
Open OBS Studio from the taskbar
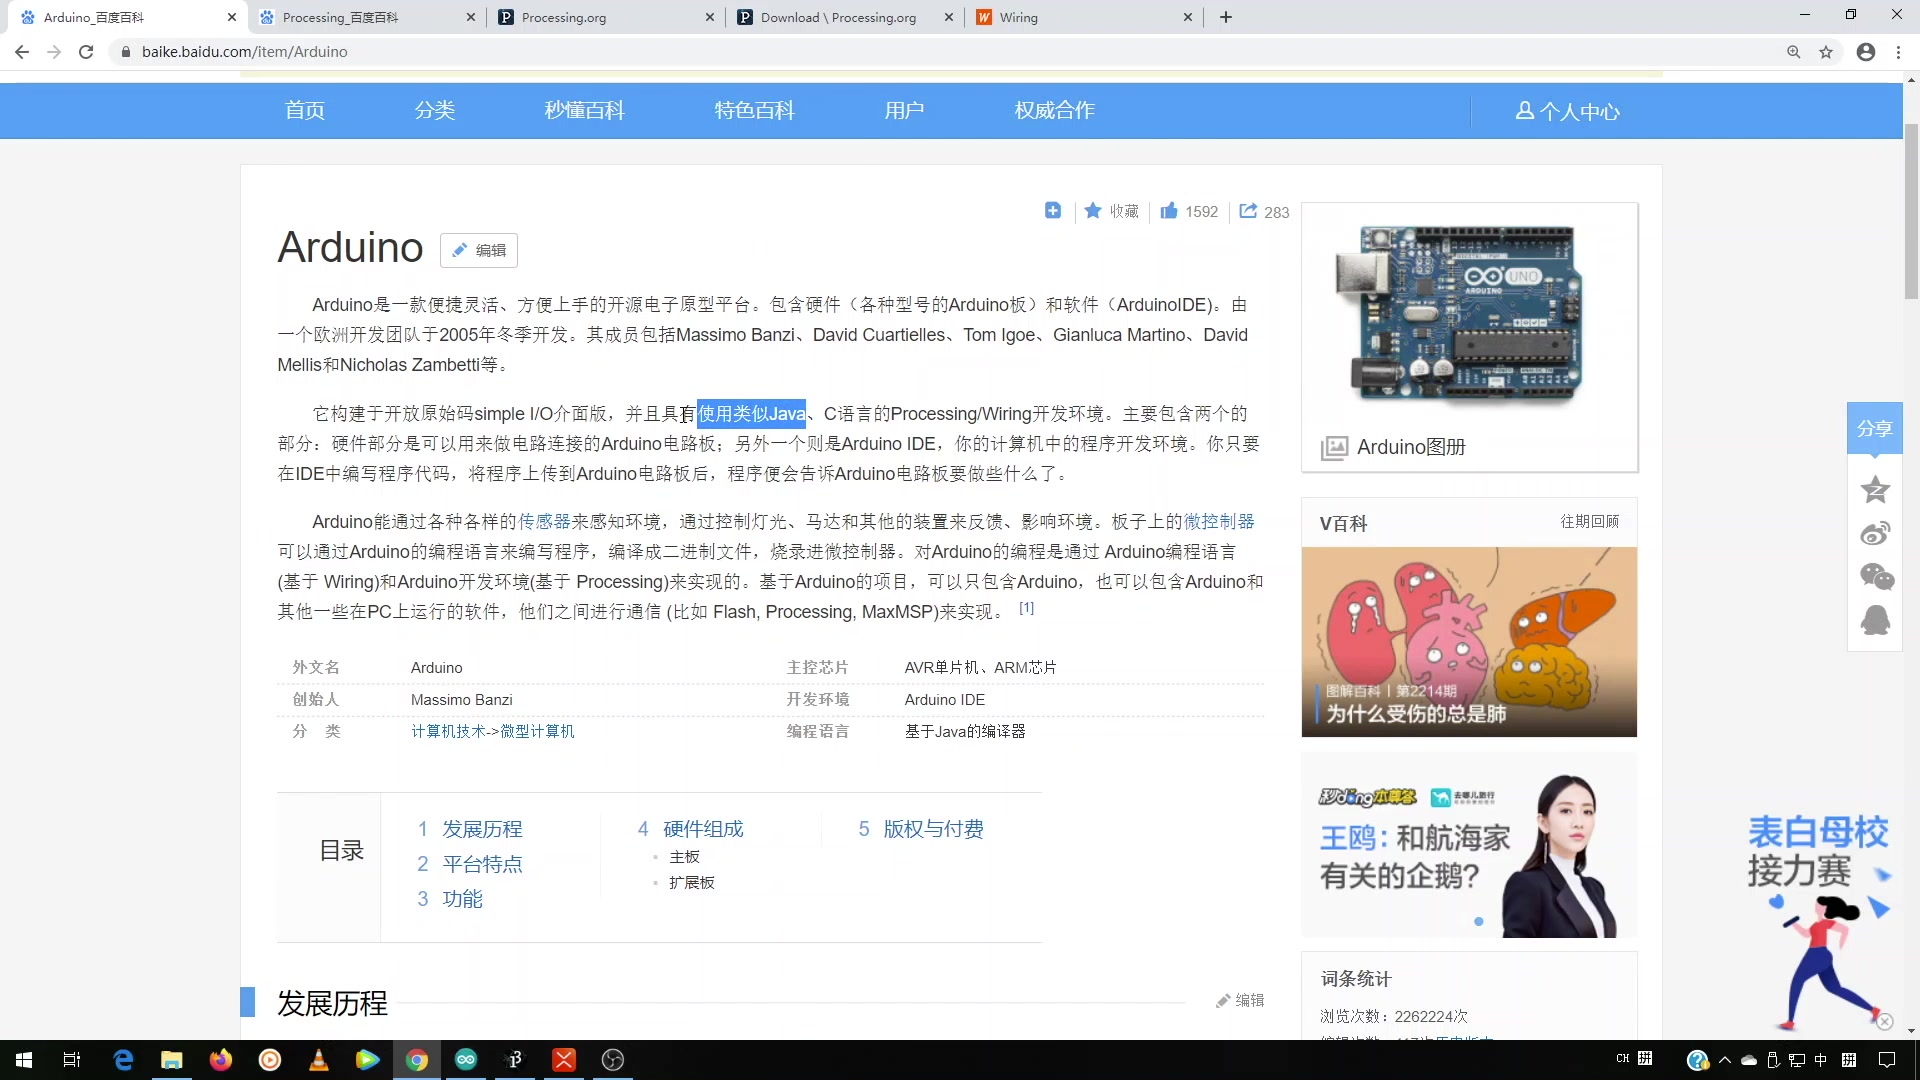(613, 1059)
